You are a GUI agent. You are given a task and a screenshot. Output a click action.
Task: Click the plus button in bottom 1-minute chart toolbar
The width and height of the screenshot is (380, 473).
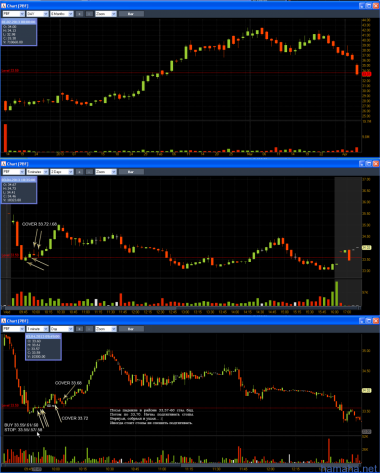[79, 329]
